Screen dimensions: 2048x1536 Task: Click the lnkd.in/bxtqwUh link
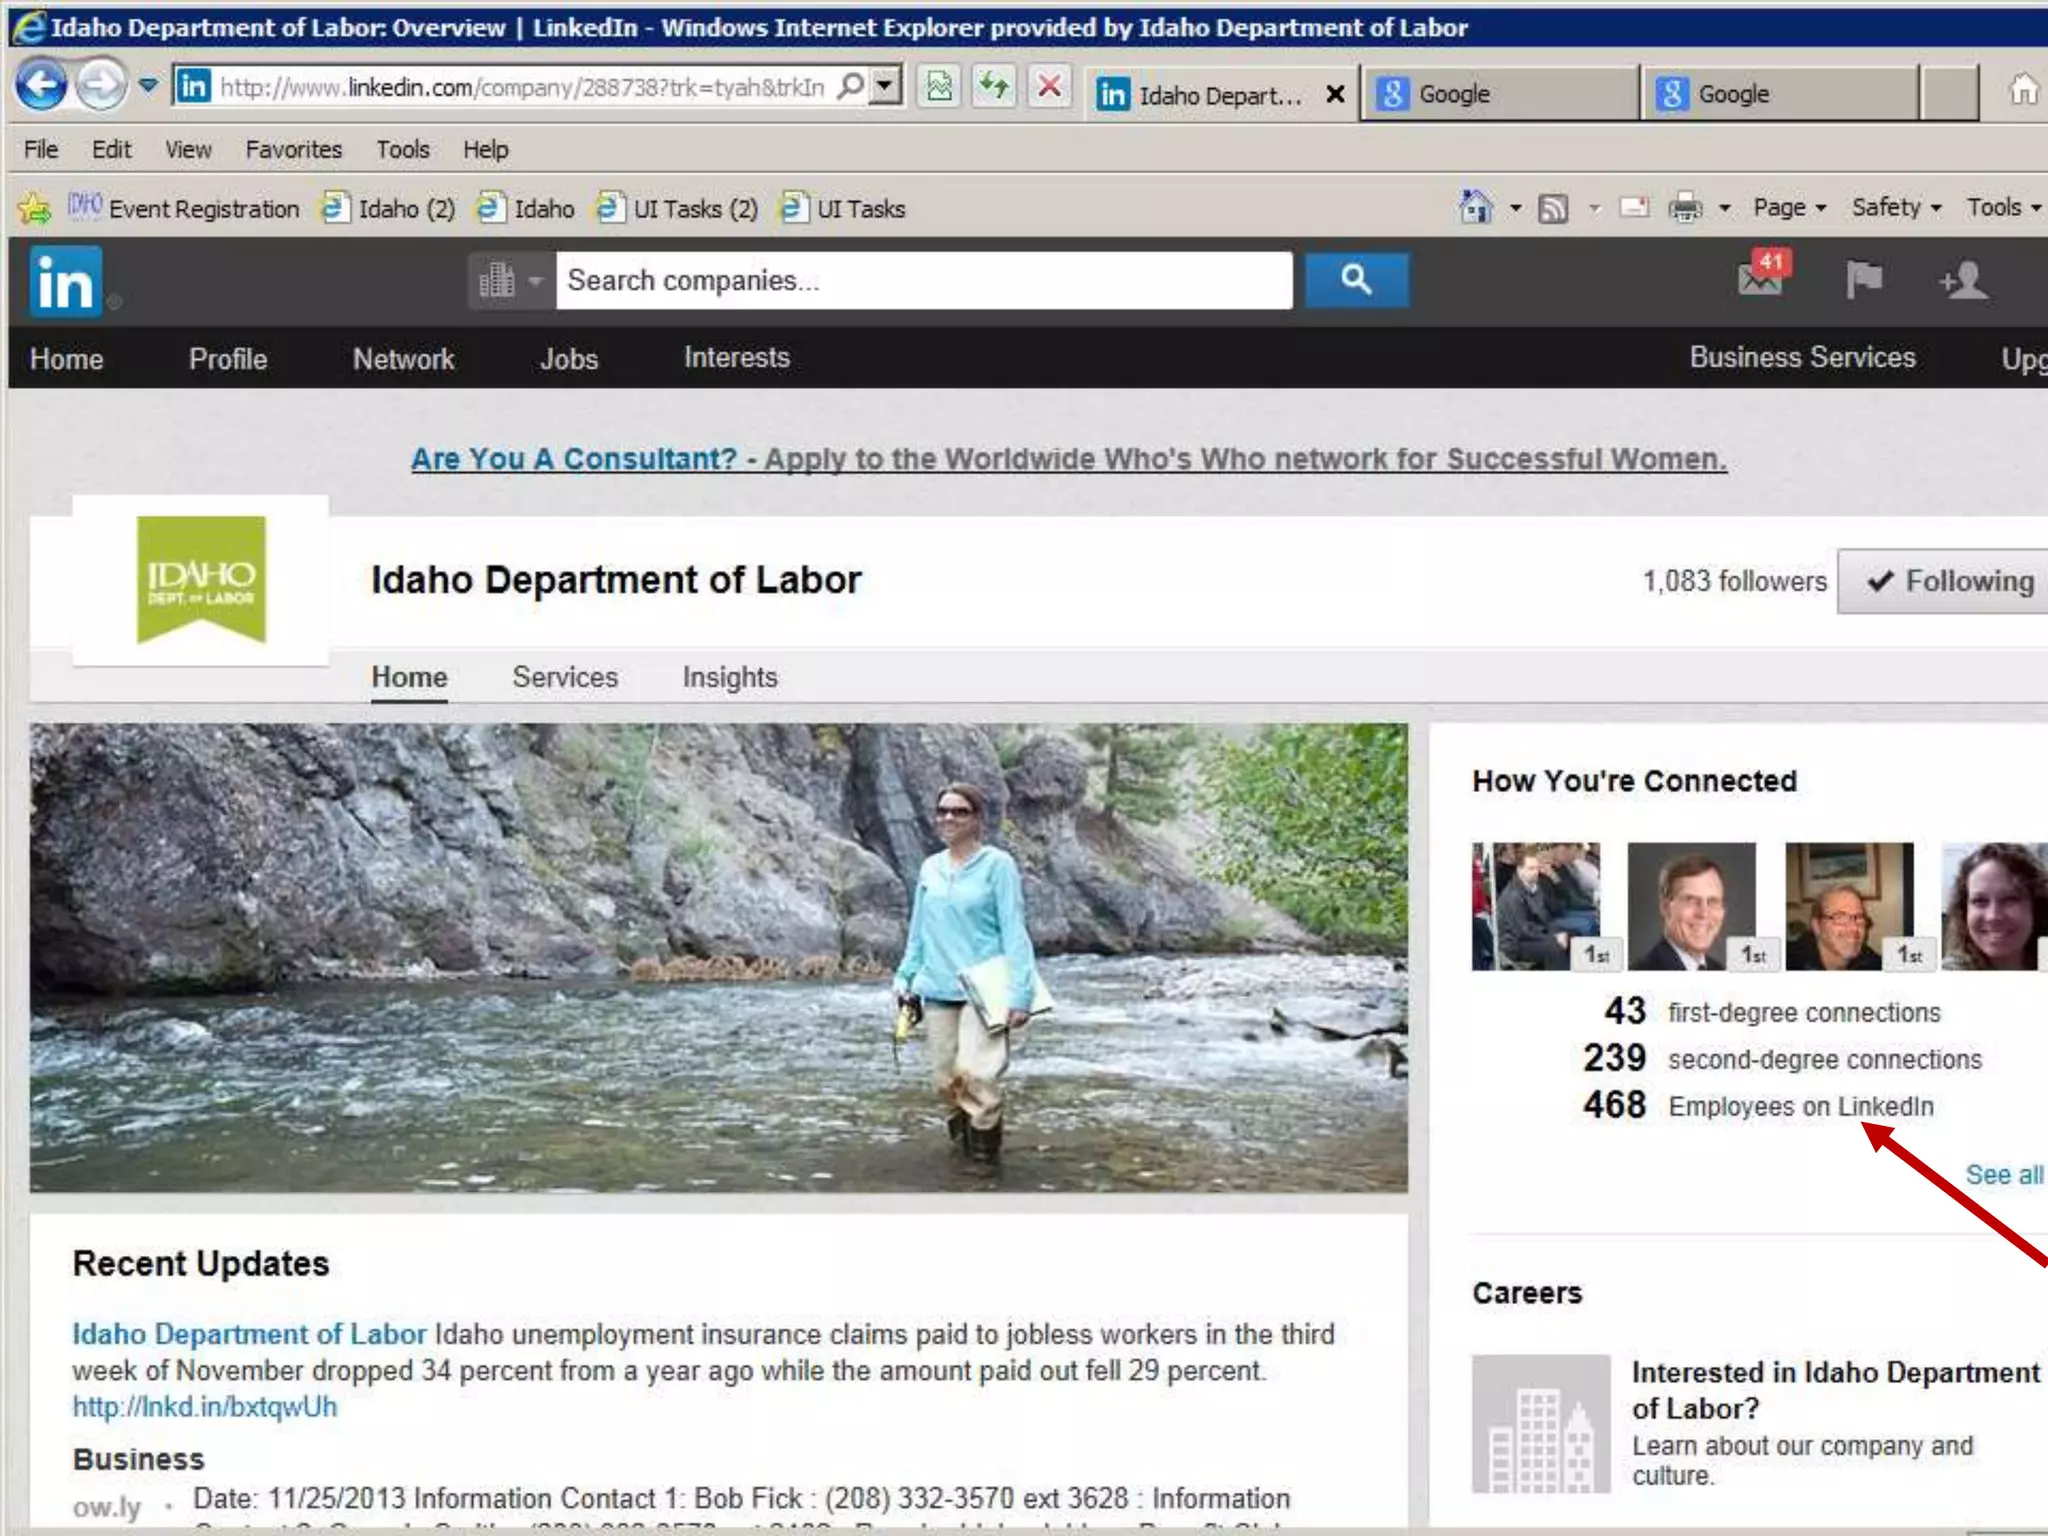205,1407
